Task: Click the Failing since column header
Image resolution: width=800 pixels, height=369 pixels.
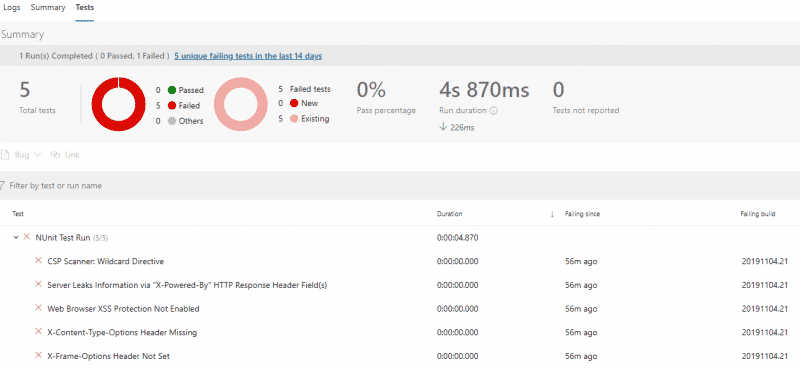Action: (x=582, y=214)
